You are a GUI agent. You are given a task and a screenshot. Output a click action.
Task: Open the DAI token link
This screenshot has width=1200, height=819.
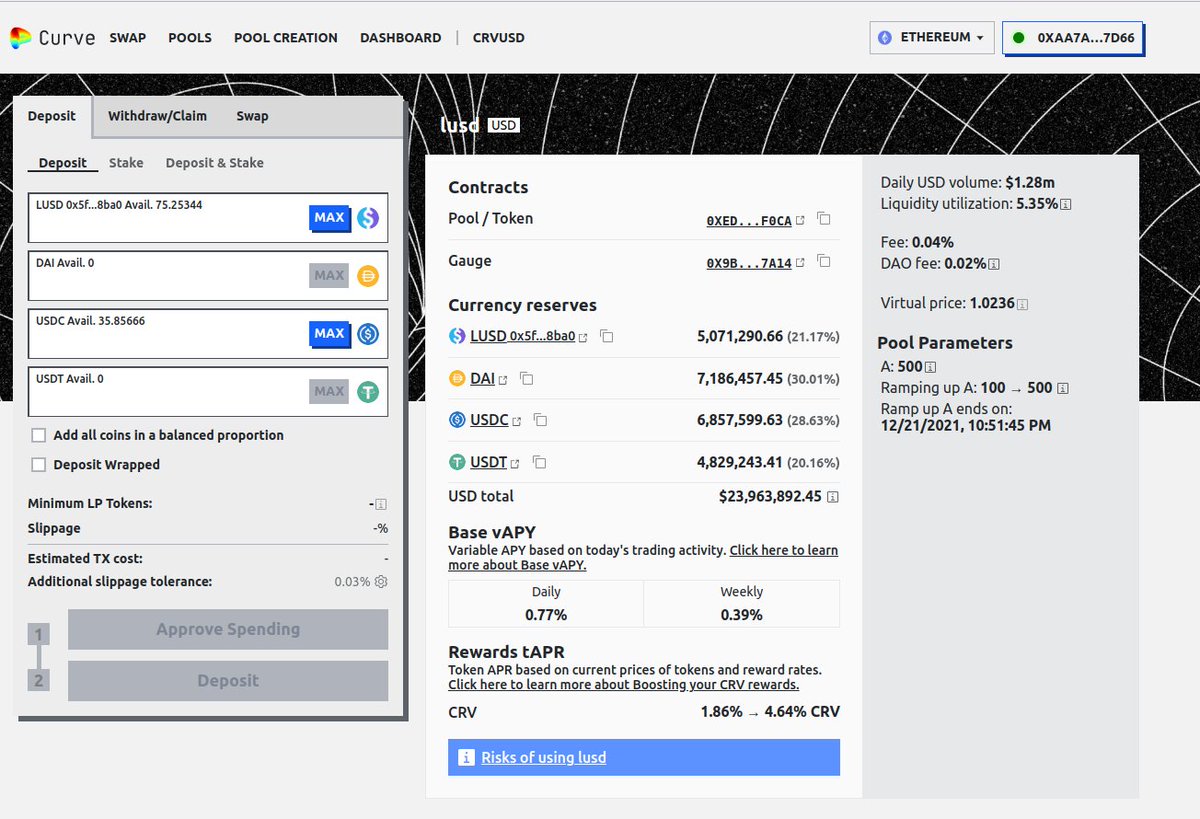(x=489, y=379)
